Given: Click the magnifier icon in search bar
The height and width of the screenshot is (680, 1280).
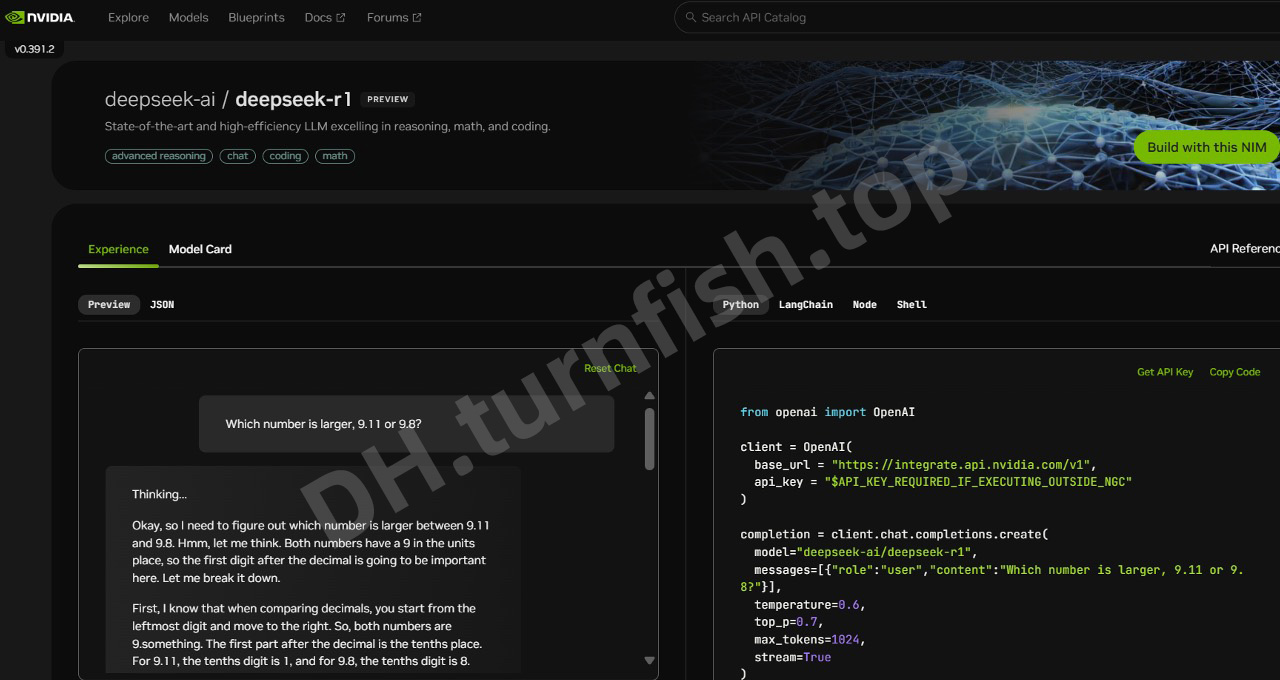Looking at the screenshot, I should click(690, 17).
